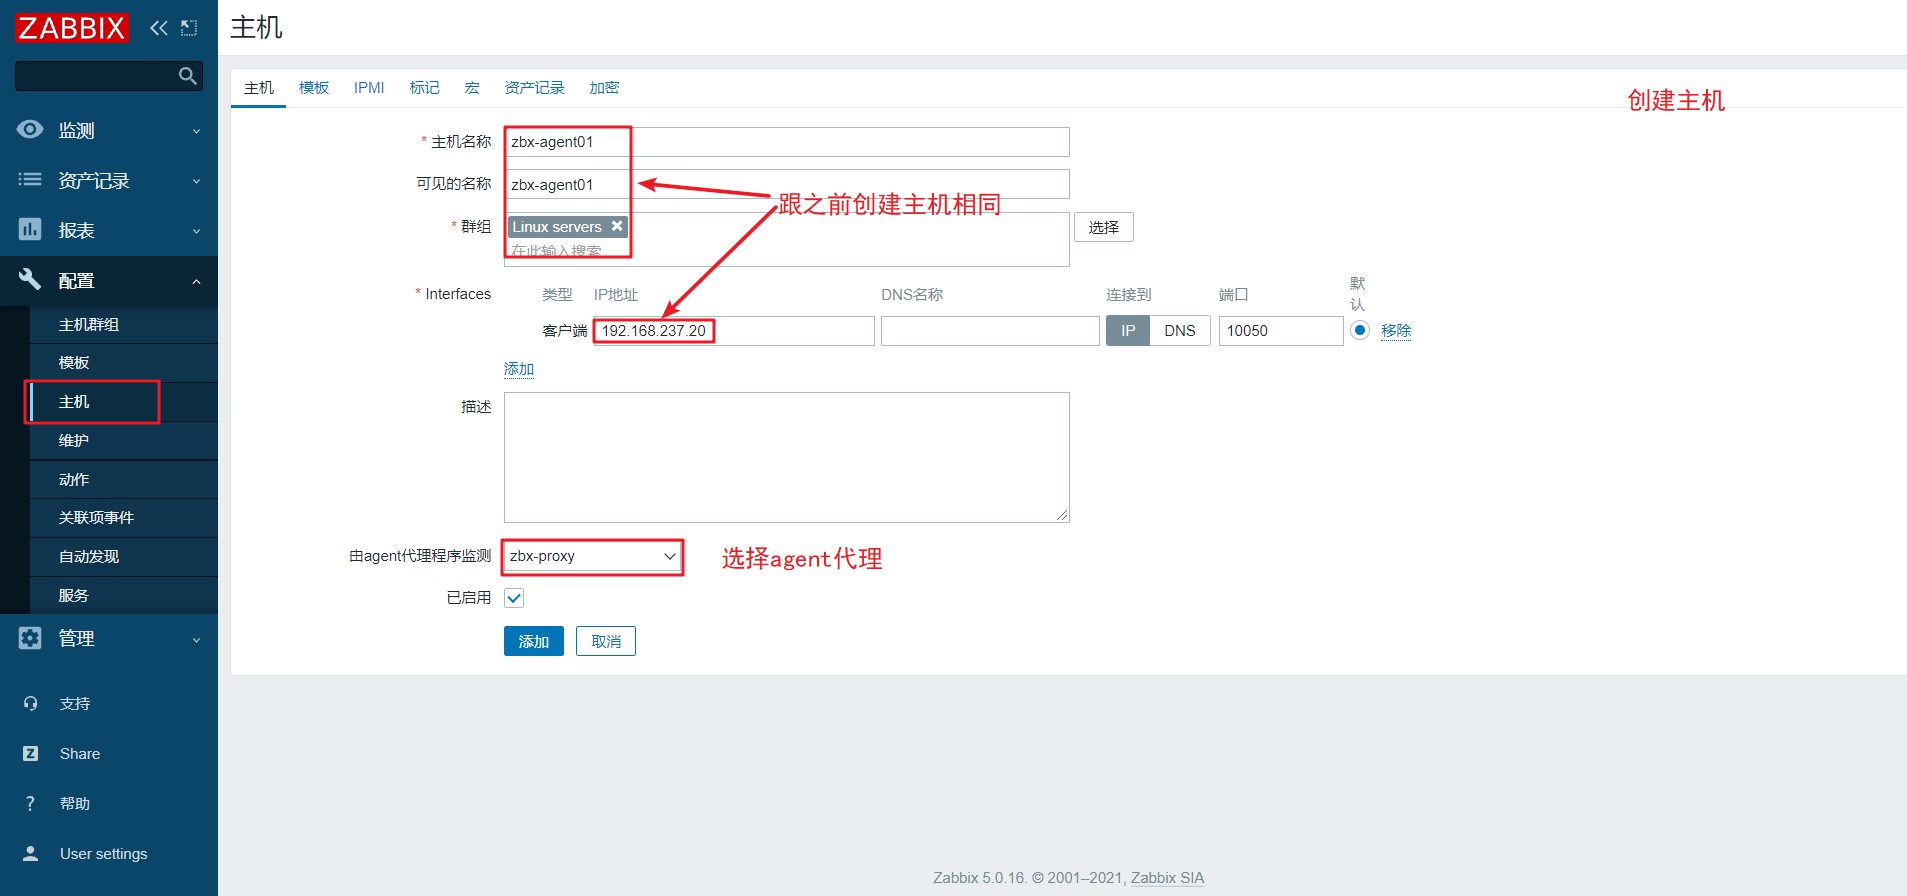Click the 支持 support link
1907x896 pixels.
click(x=75, y=704)
